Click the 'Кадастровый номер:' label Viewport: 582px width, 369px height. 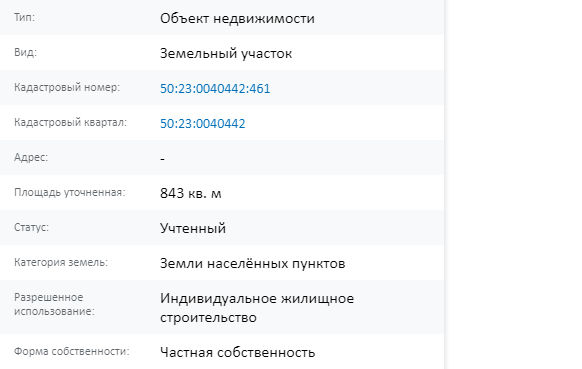[x=67, y=87]
